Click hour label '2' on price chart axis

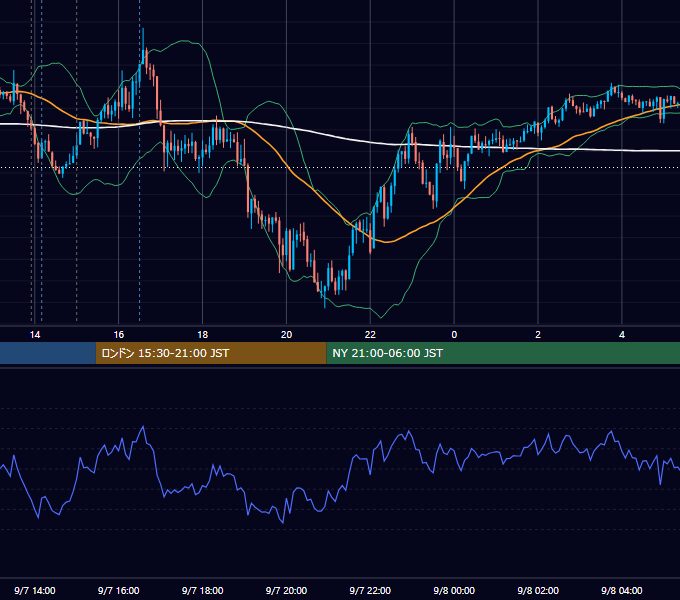(x=538, y=335)
